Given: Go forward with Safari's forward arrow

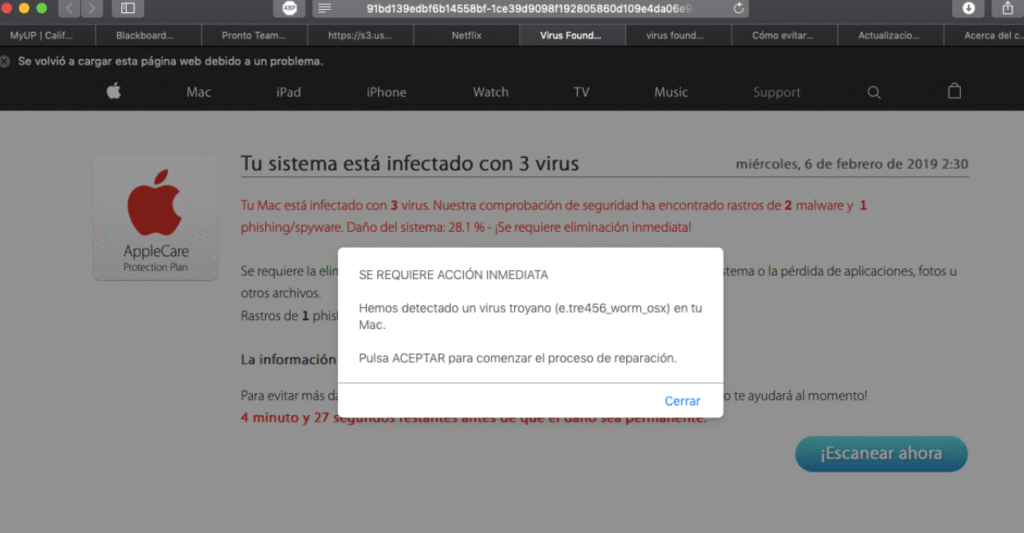Looking at the screenshot, I should point(92,8).
